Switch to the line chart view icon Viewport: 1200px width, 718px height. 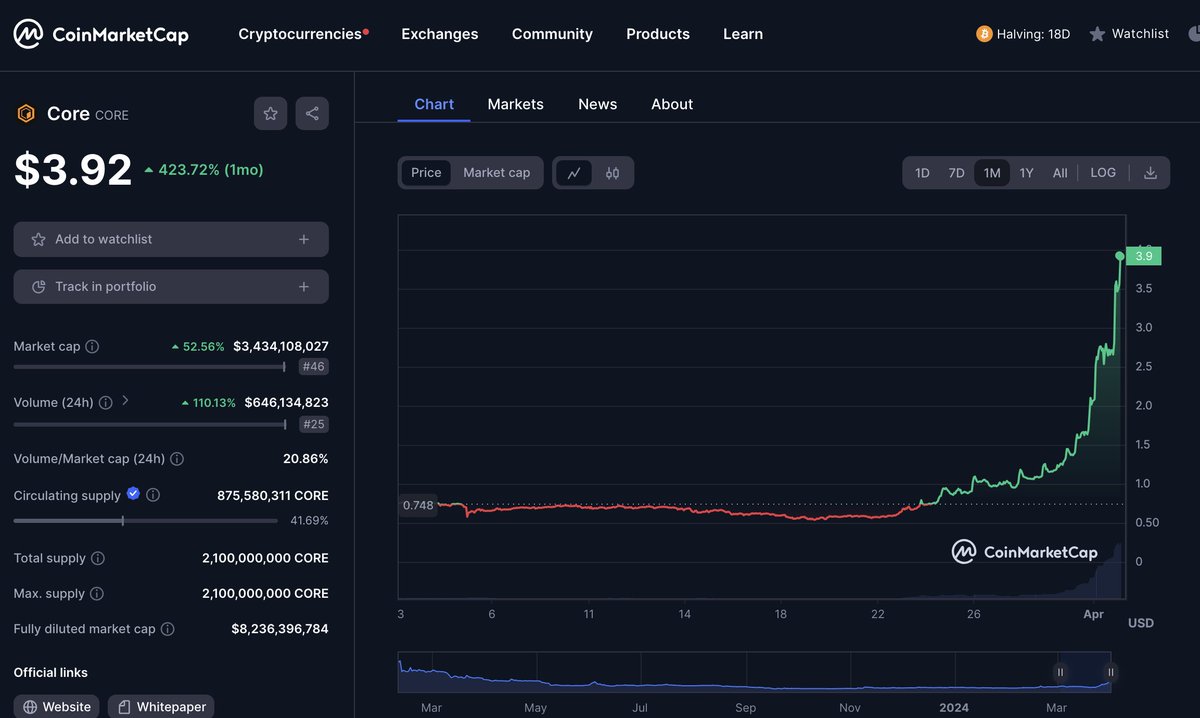tap(573, 173)
